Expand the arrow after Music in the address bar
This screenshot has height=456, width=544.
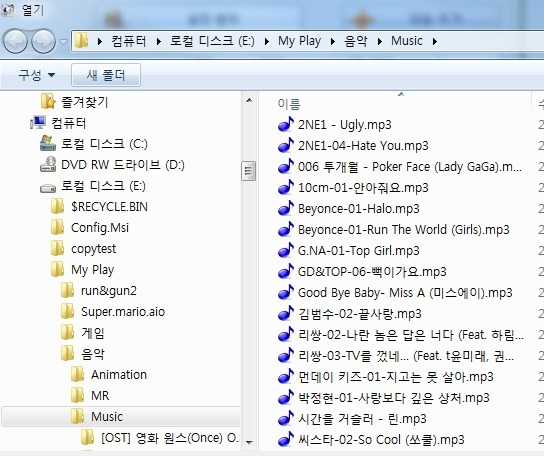[x=435, y=42]
